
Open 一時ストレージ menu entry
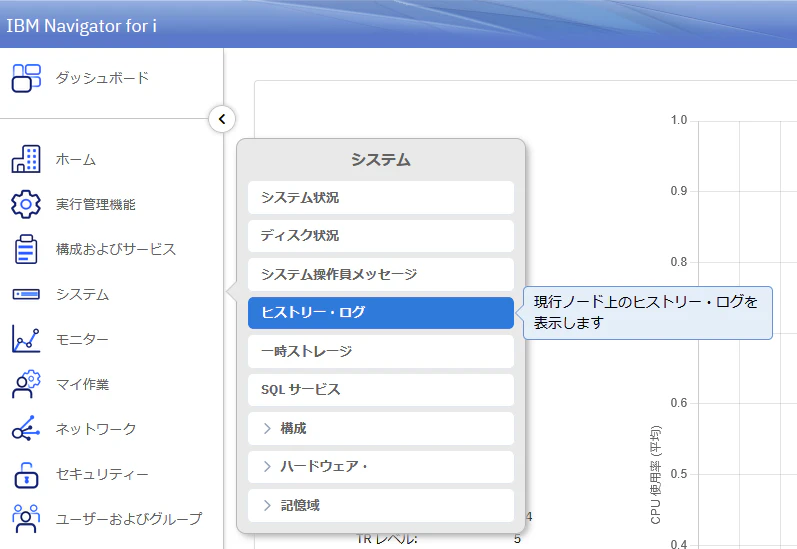coord(381,351)
